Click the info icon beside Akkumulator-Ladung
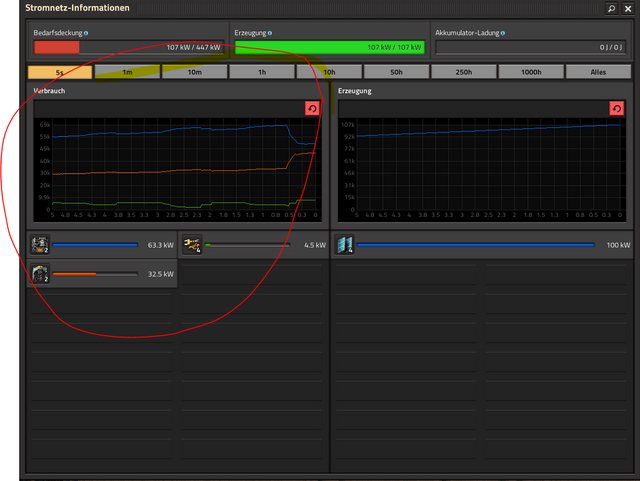640x481 pixels. pos(502,33)
